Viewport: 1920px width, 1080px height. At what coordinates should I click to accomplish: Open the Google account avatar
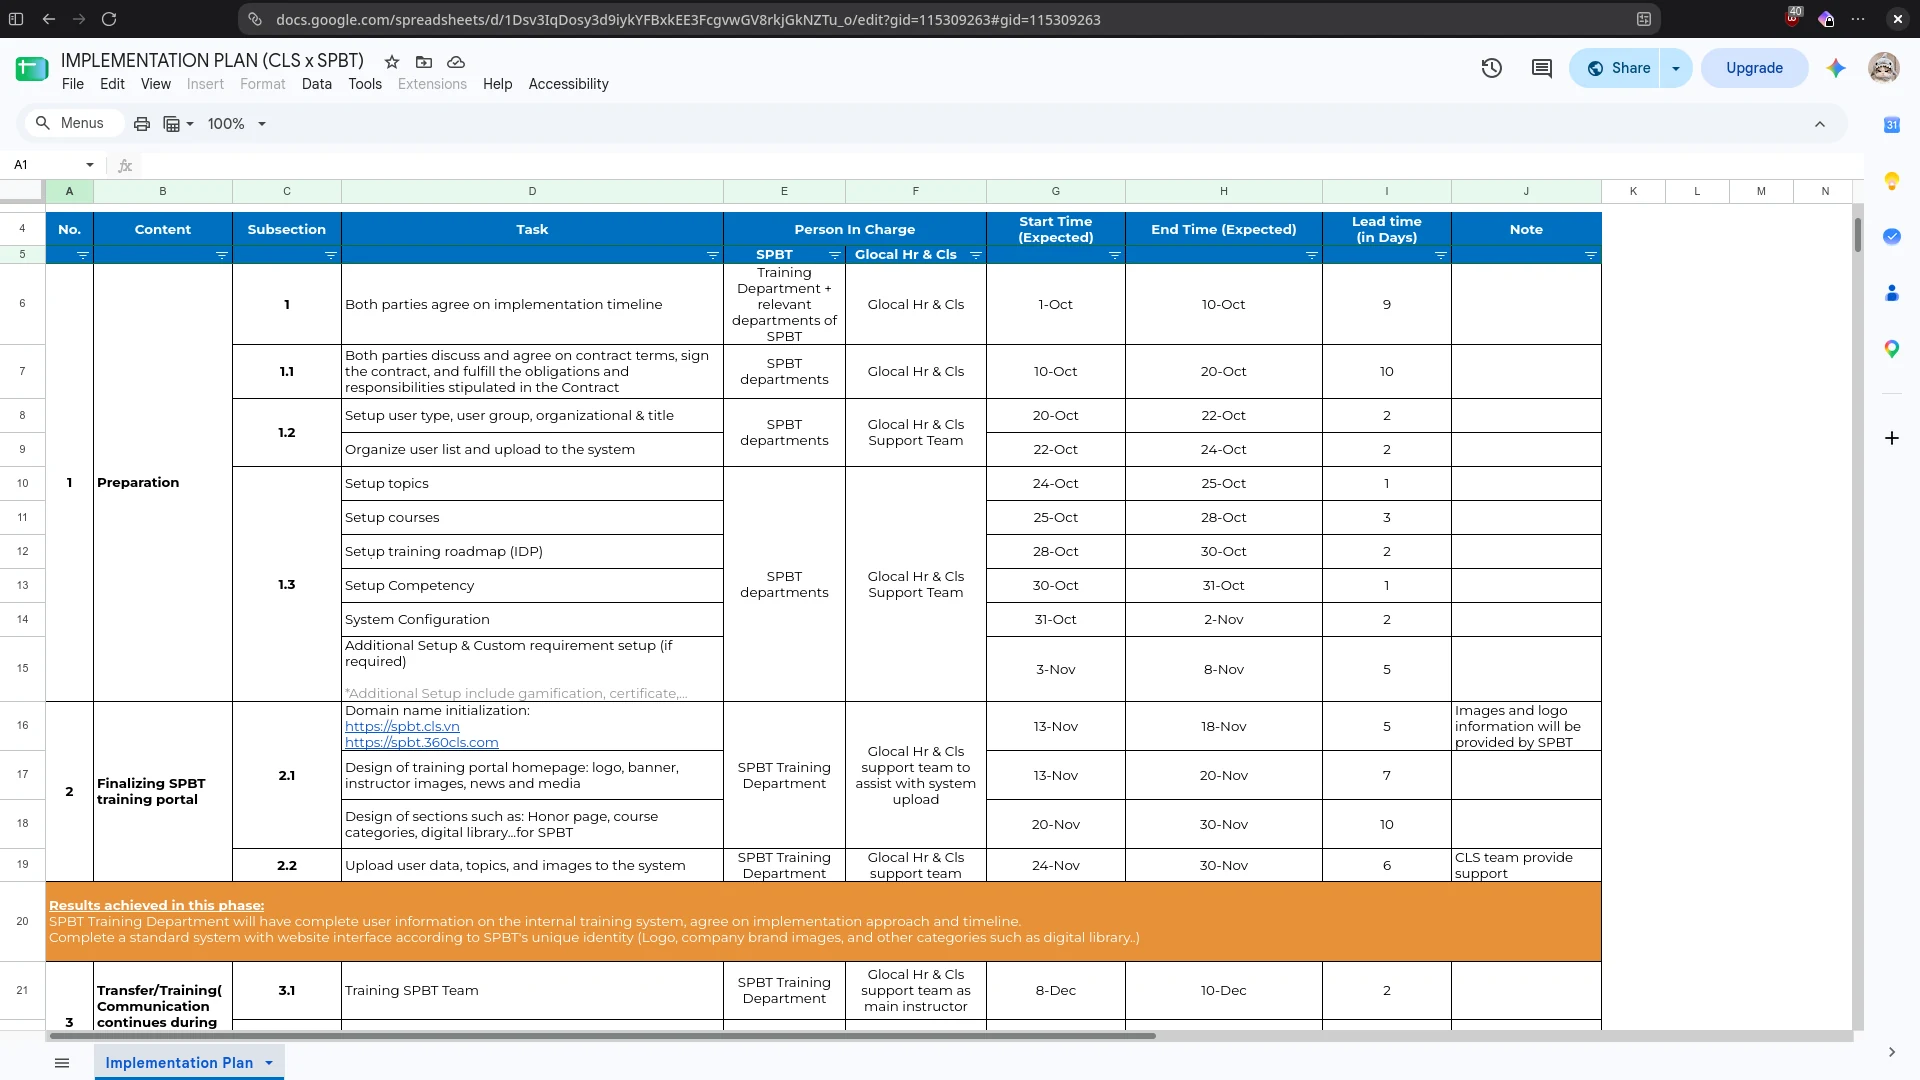coord(1884,68)
